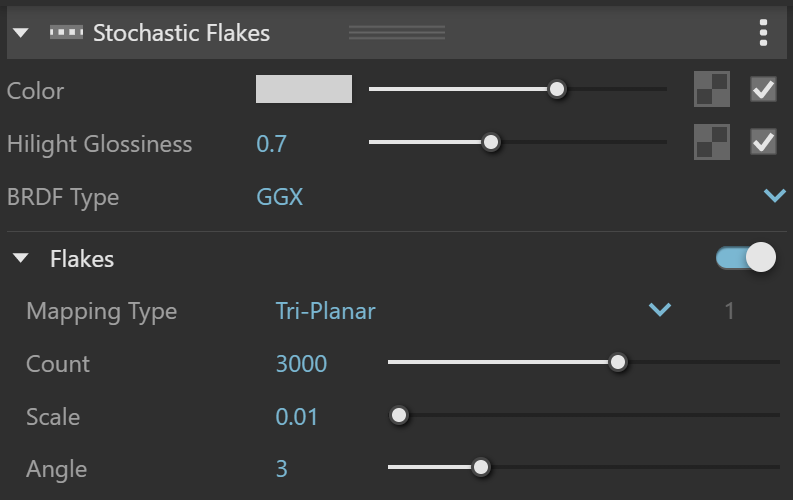Click the Stochastic Flakes layer type icon

point(66,33)
